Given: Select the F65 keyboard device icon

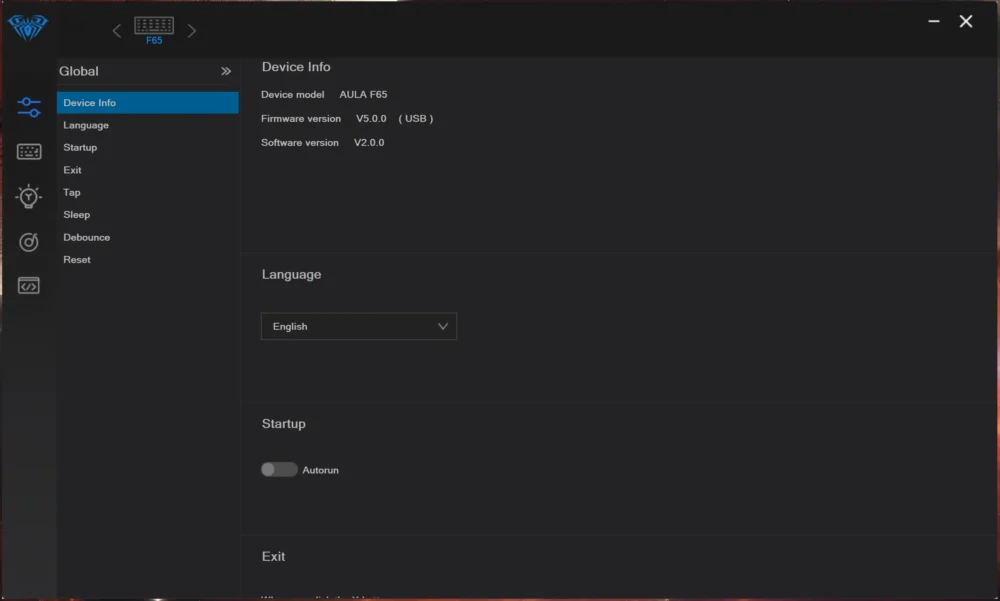Looking at the screenshot, I should coord(154,30).
